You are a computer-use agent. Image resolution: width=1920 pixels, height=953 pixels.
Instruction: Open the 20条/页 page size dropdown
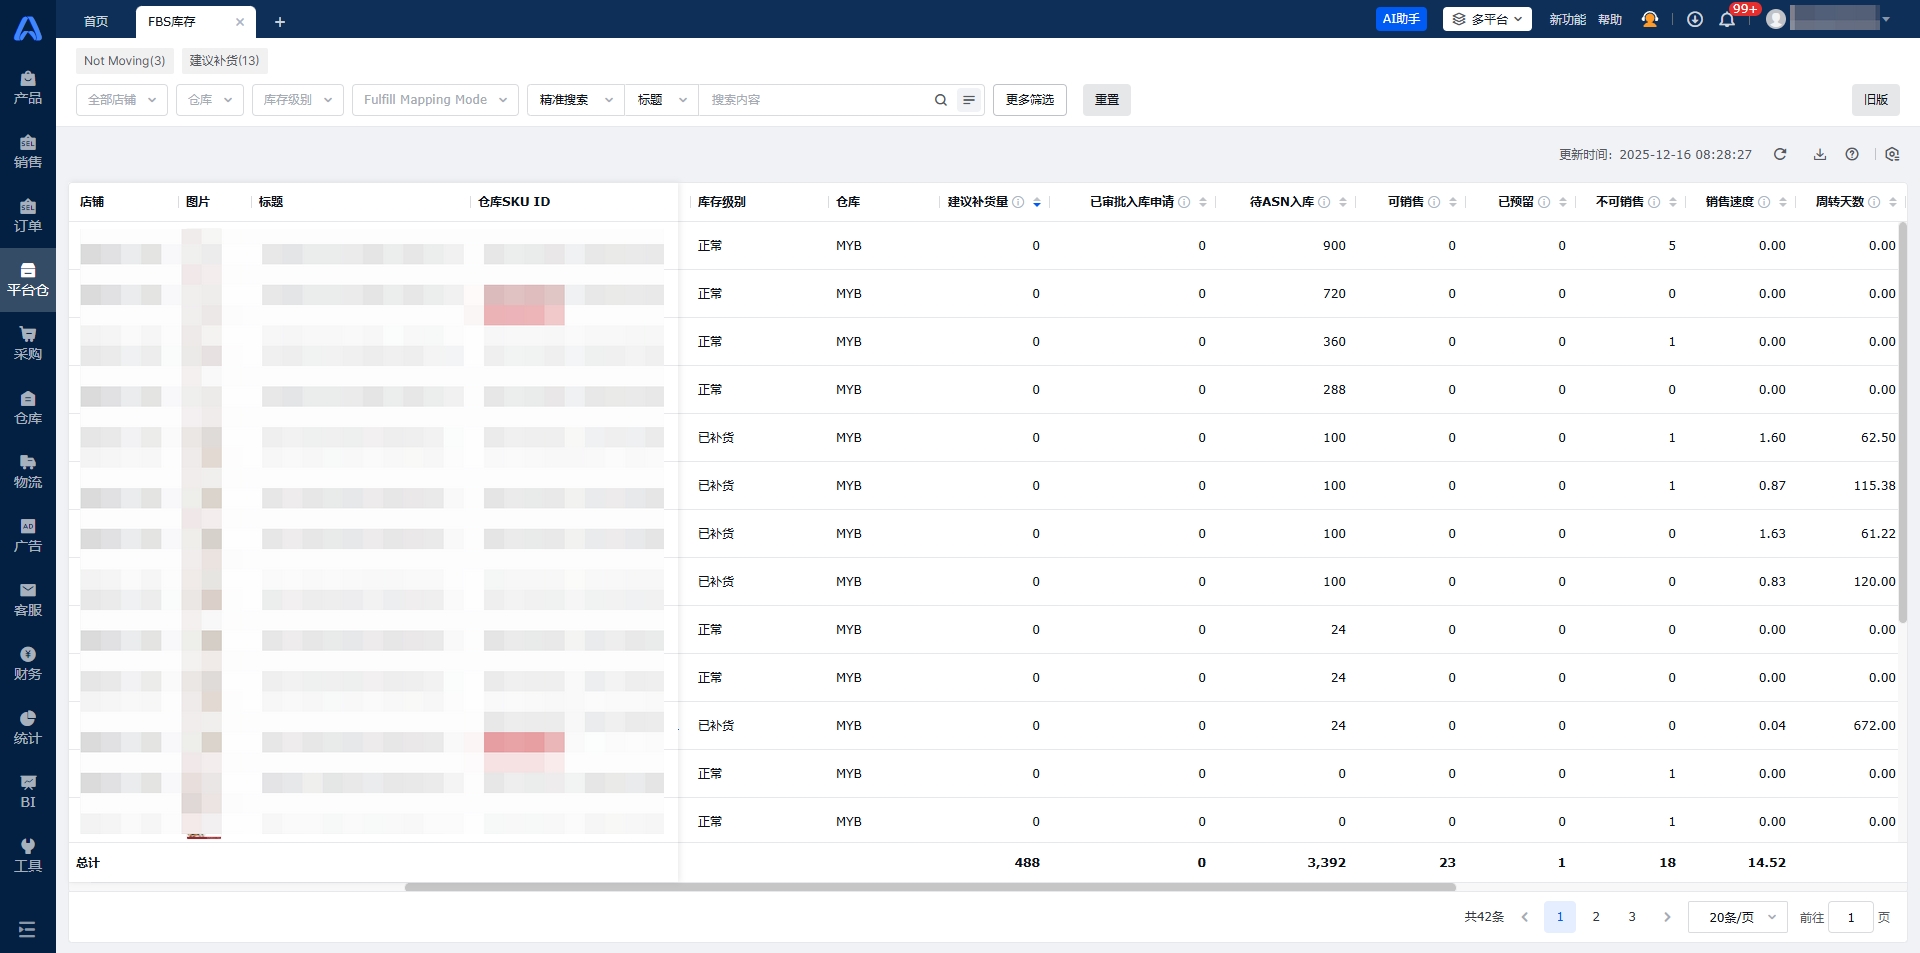1737,917
